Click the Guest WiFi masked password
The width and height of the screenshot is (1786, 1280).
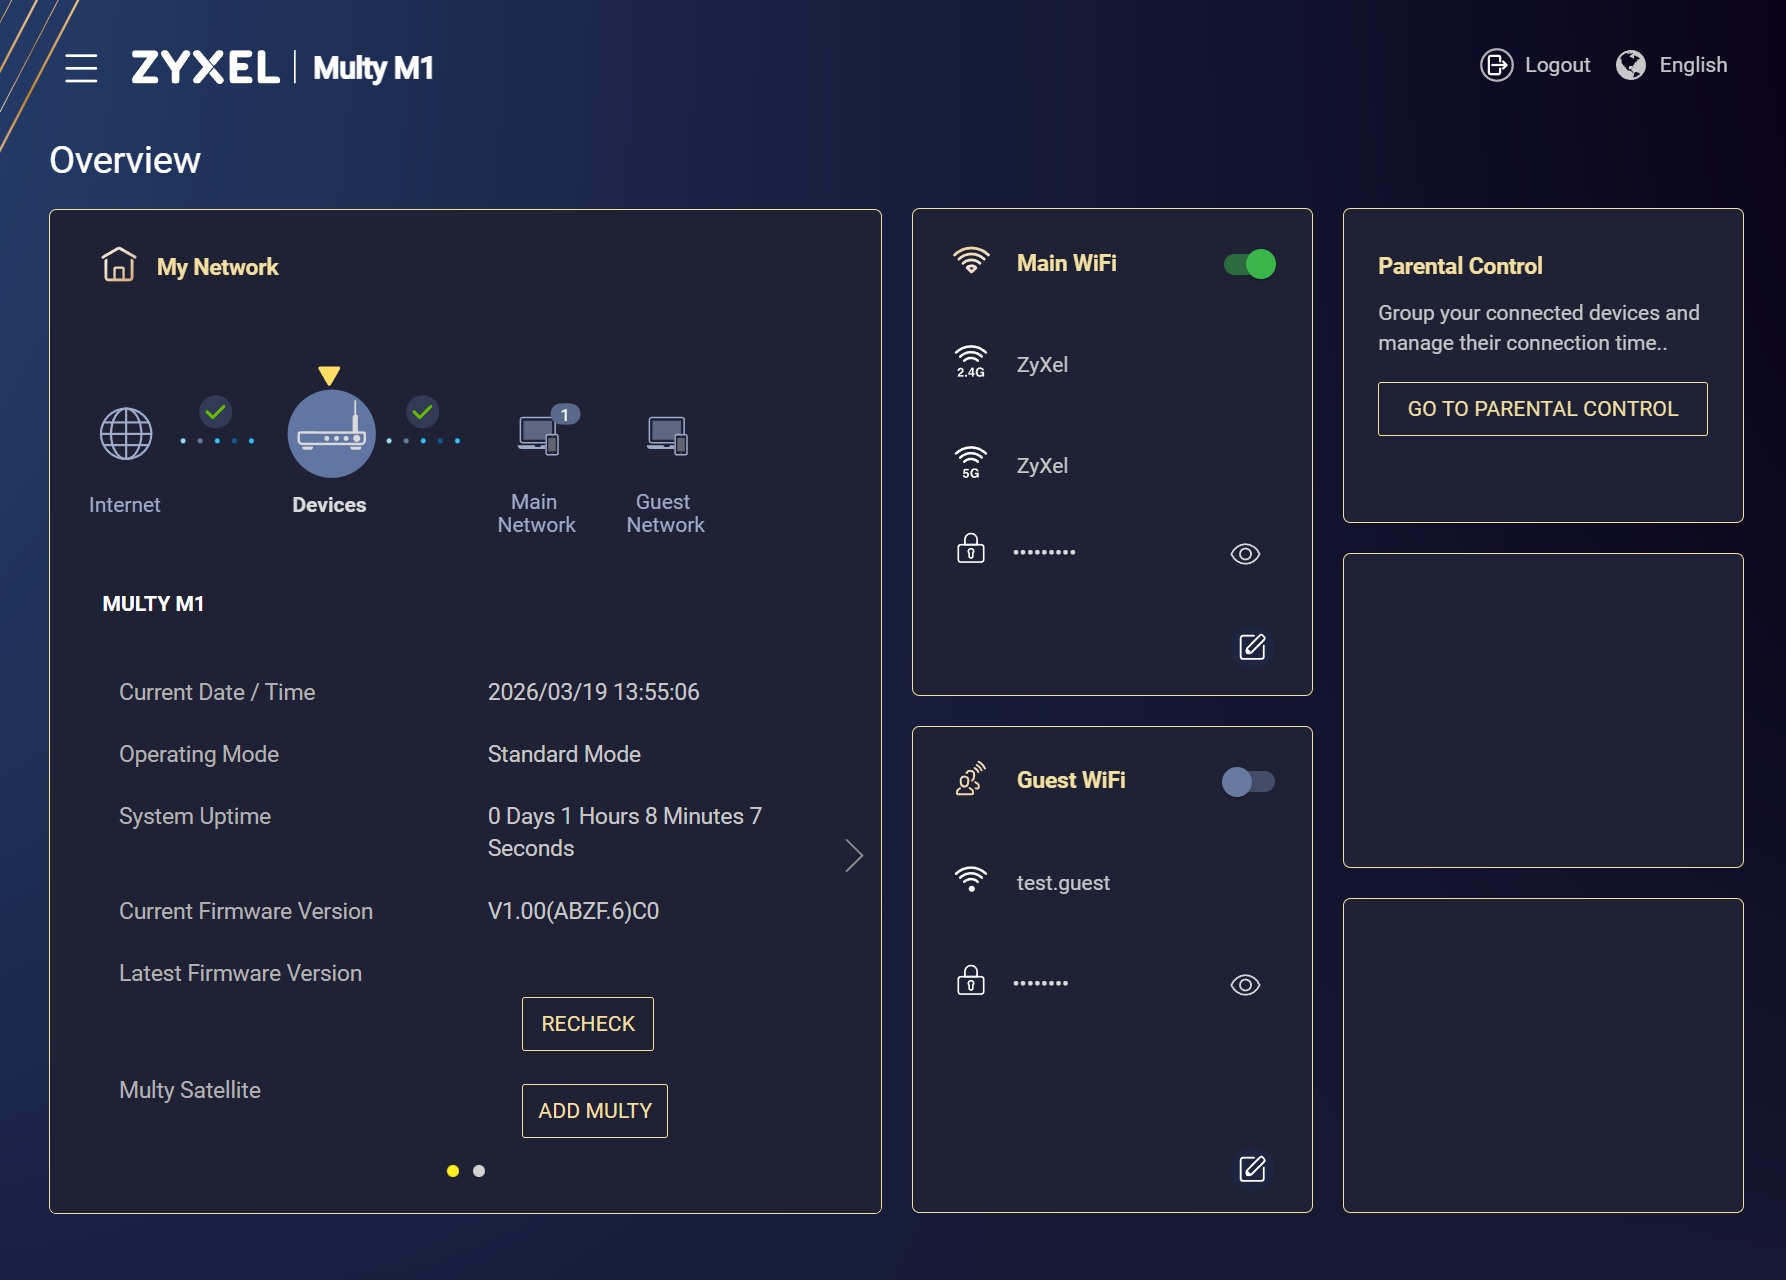[1040, 983]
